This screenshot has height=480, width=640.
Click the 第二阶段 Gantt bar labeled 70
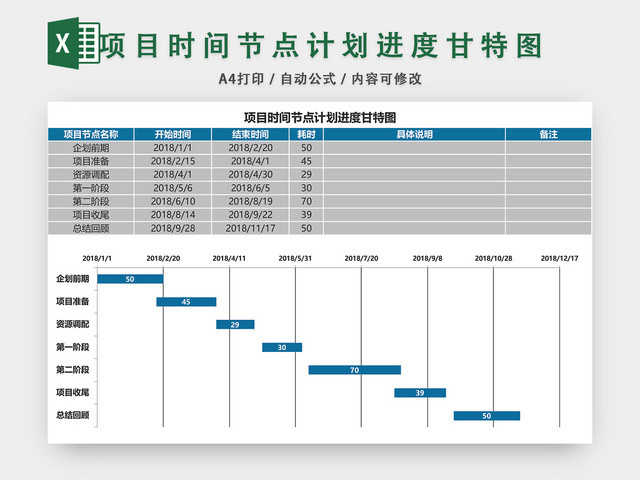tap(355, 370)
